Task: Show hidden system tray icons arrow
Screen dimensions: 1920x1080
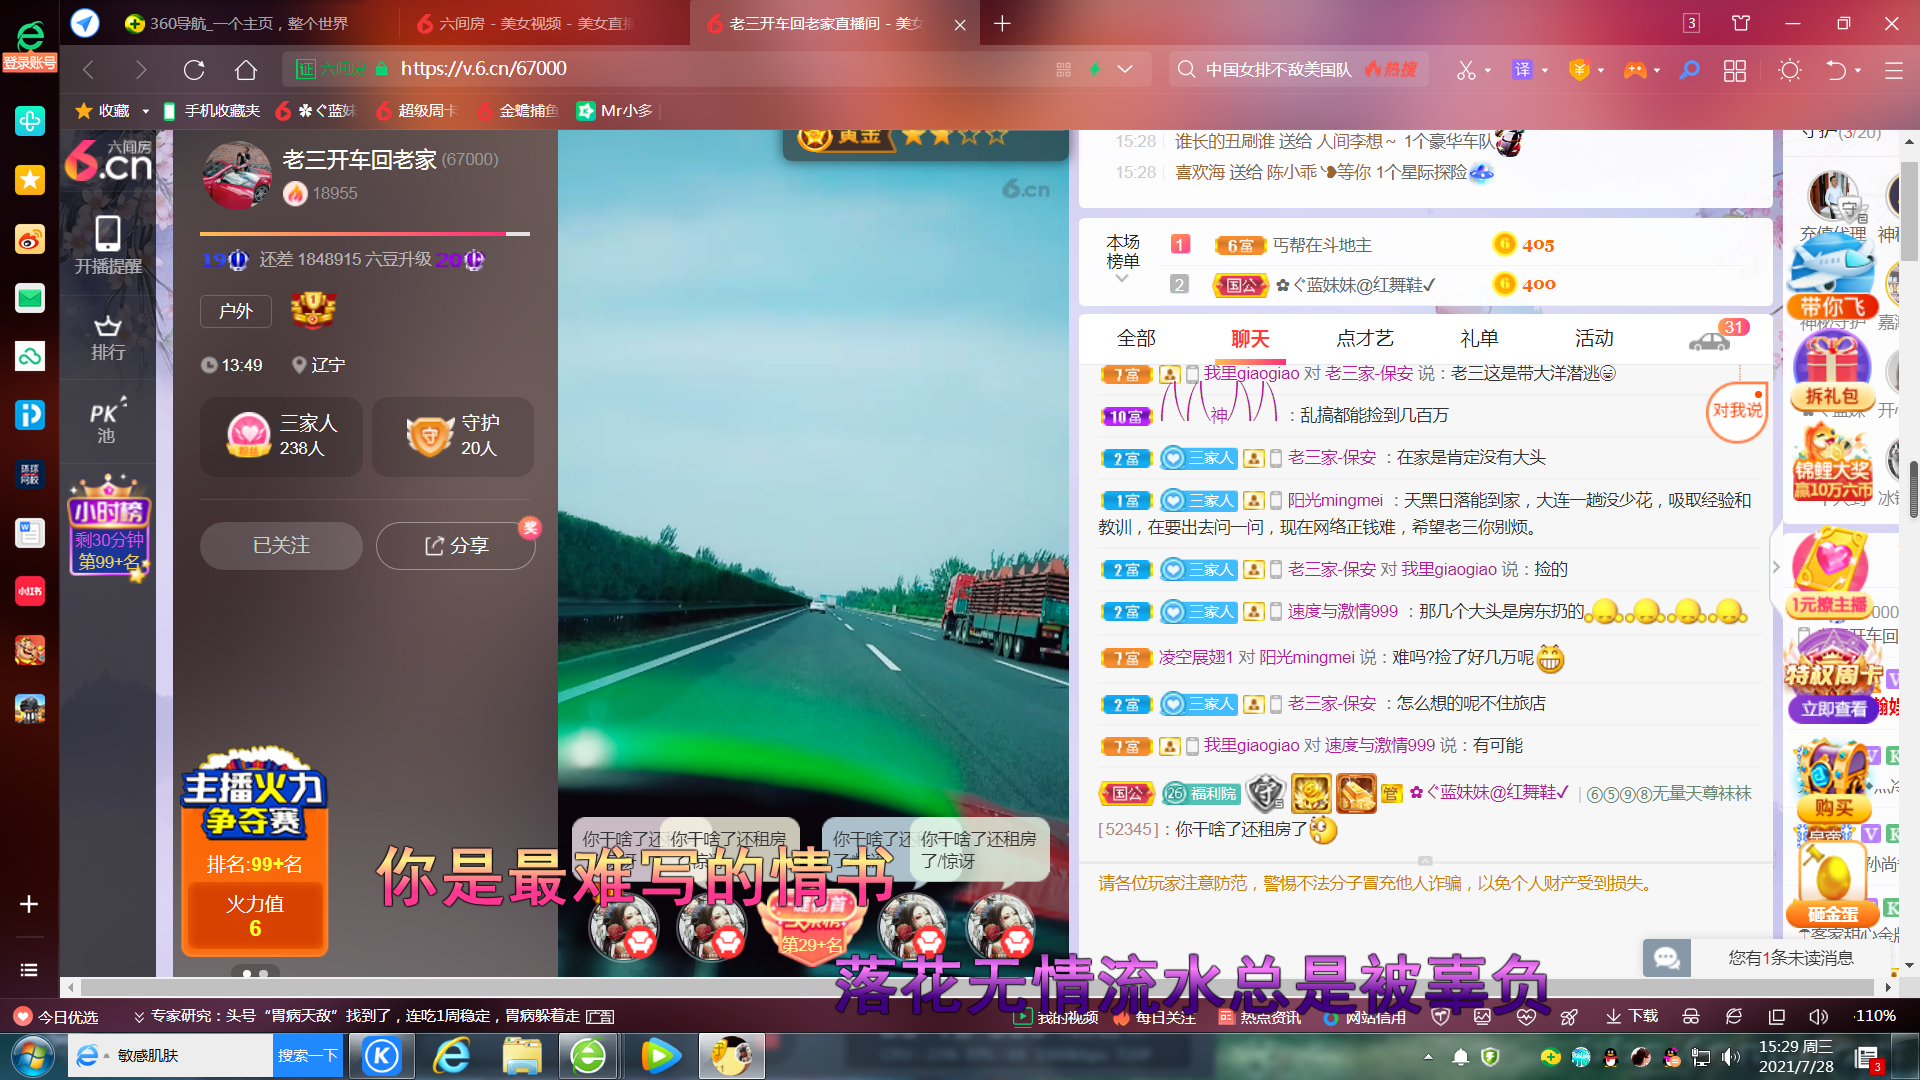Action: click(x=1428, y=1057)
